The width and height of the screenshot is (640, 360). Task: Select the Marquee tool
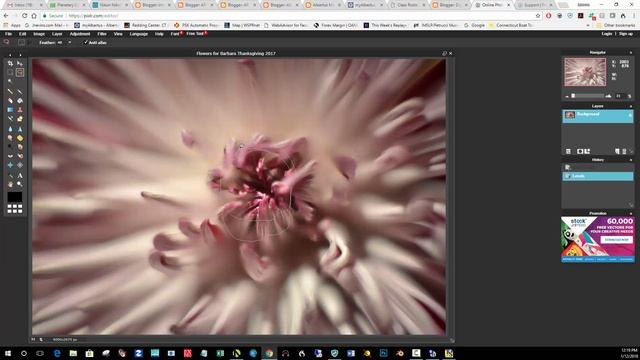click(x=10, y=73)
